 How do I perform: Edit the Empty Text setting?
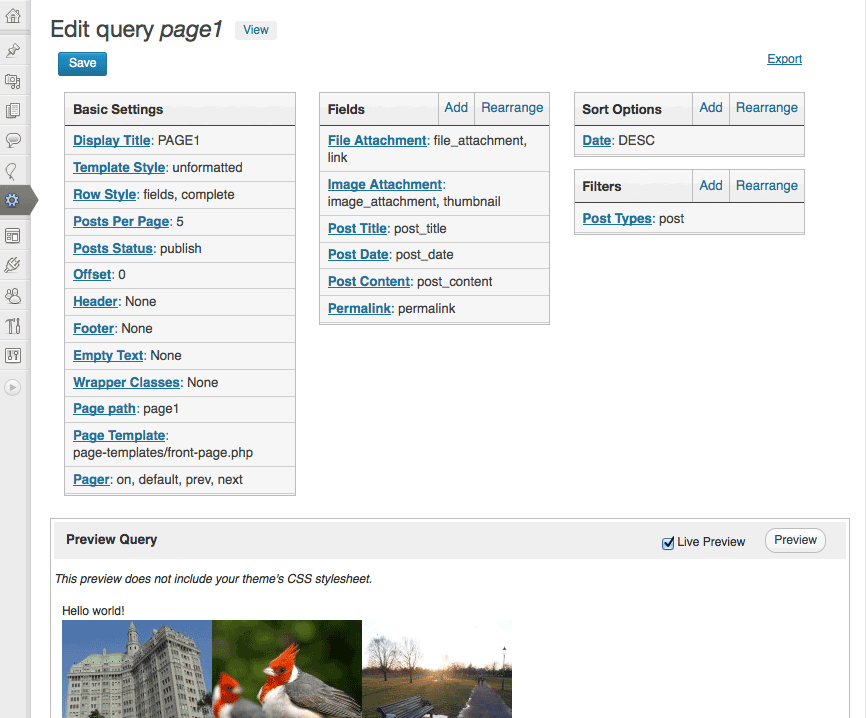108,356
